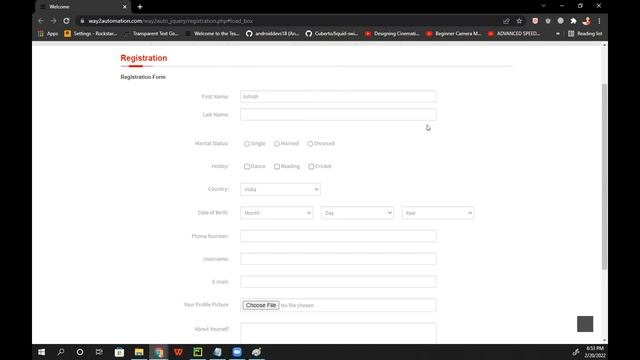
Task: Open a new browser tab
Action: (x=140, y=7)
